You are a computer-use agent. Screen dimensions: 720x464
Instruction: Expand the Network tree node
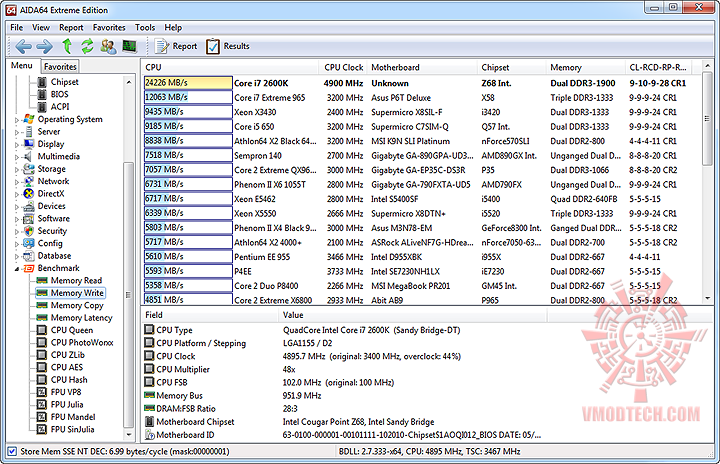17,182
